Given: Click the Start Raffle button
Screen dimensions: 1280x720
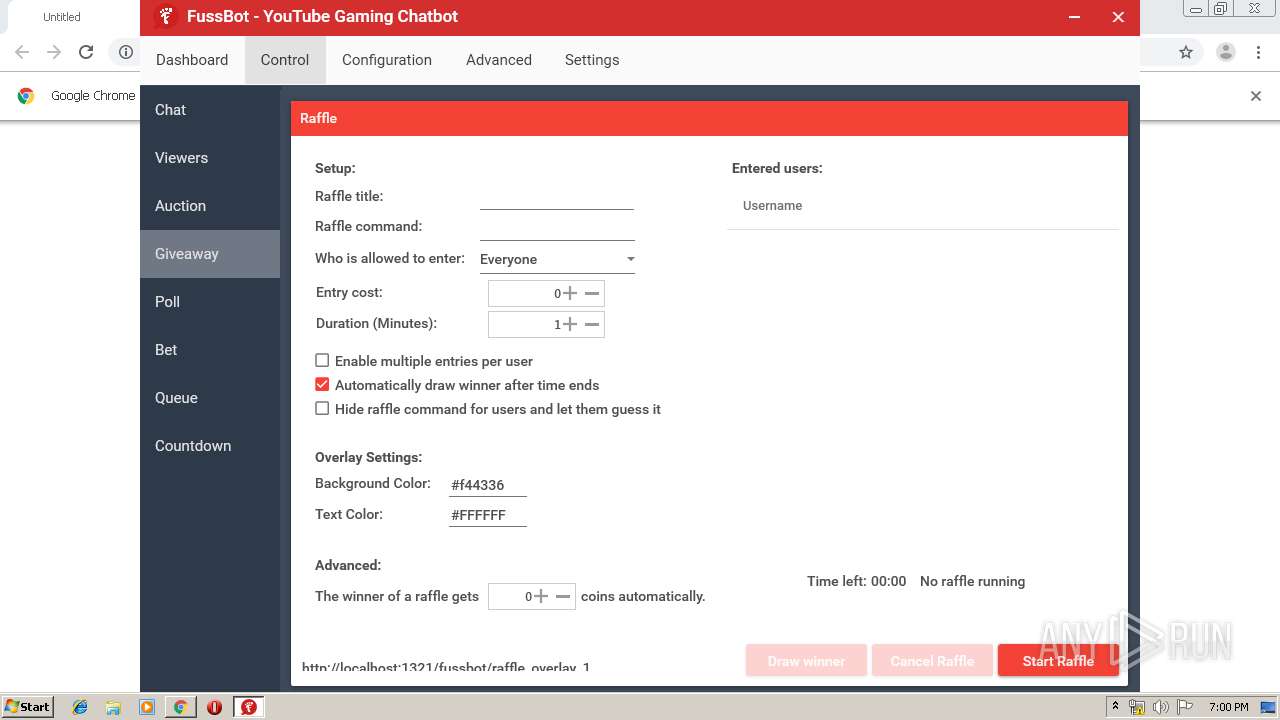Looking at the screenshot, I should 1058,661.
